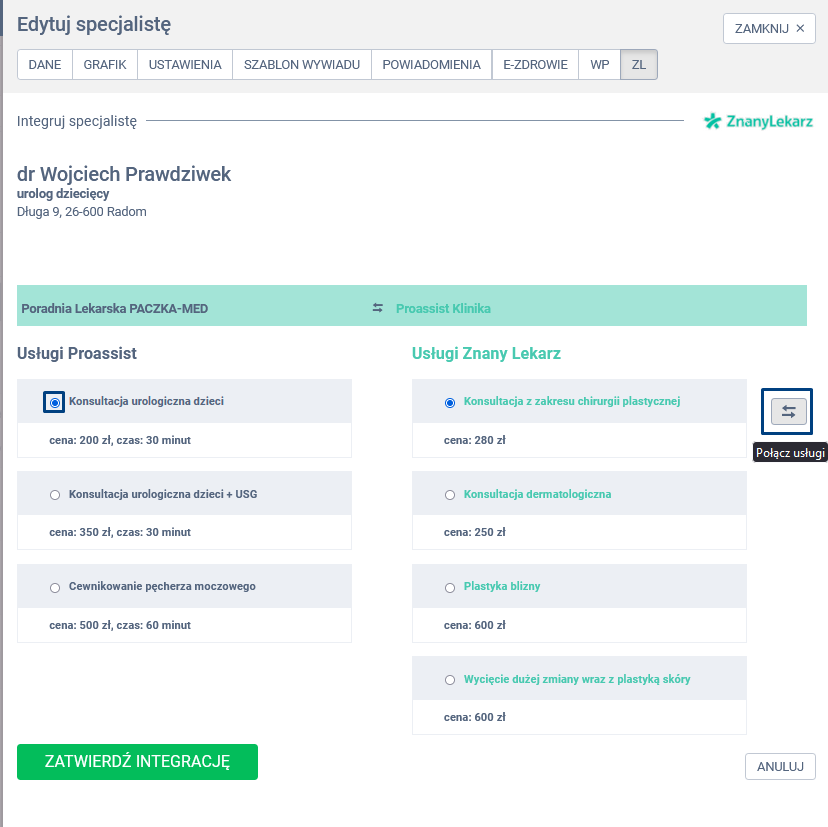
Task: Open the POWIADOMIENIA tab
Action: tap(432, 65)
